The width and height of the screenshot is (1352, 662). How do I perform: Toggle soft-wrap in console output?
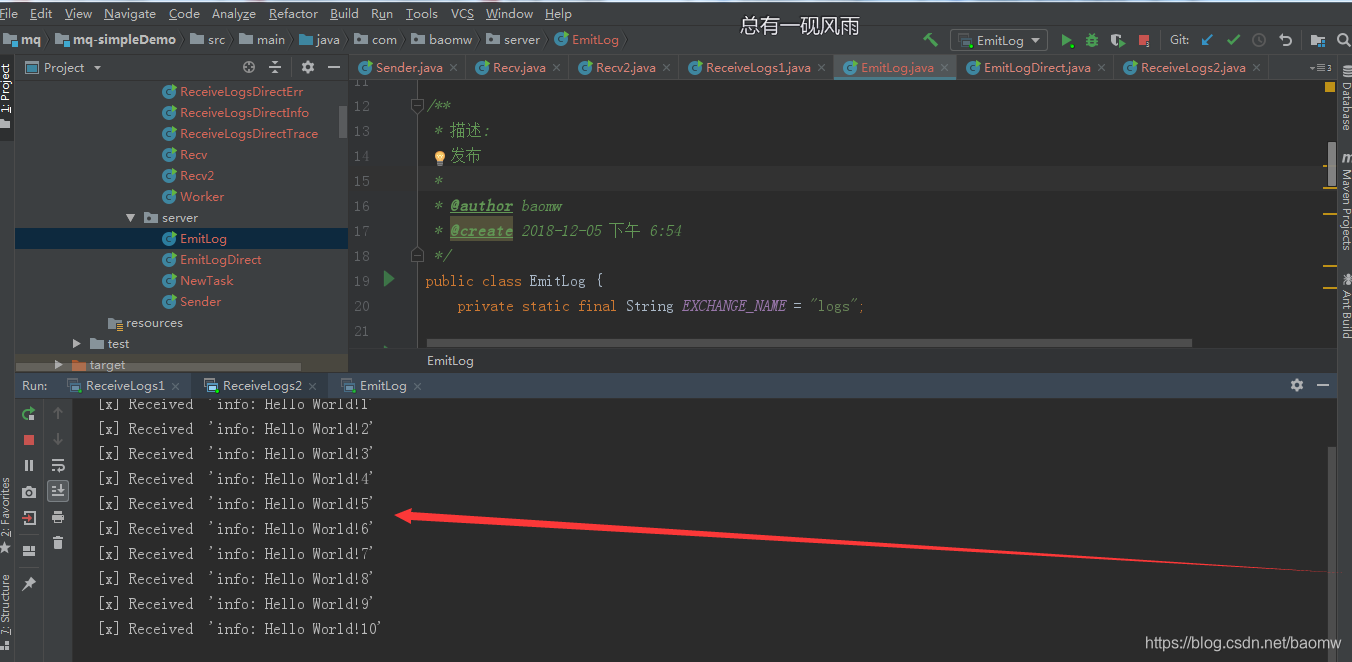point(58,465)
